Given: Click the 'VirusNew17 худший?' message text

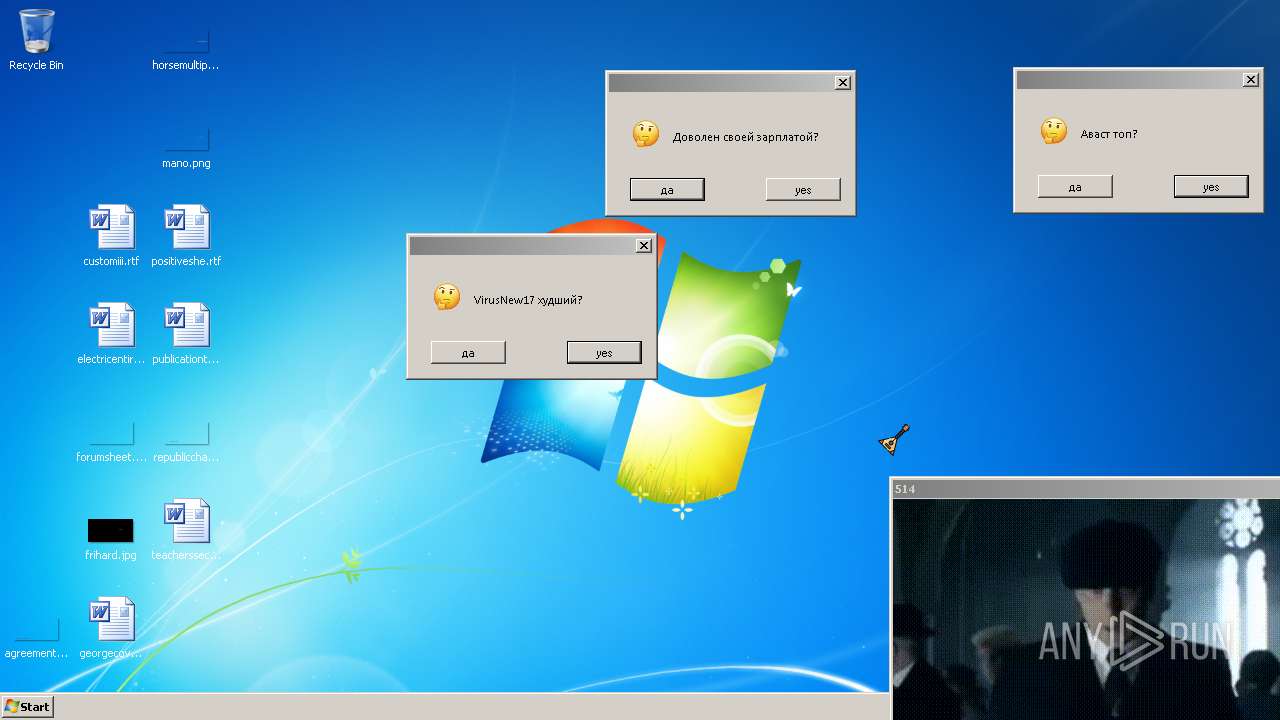Looking at the screenshot, I should point(528,300).
